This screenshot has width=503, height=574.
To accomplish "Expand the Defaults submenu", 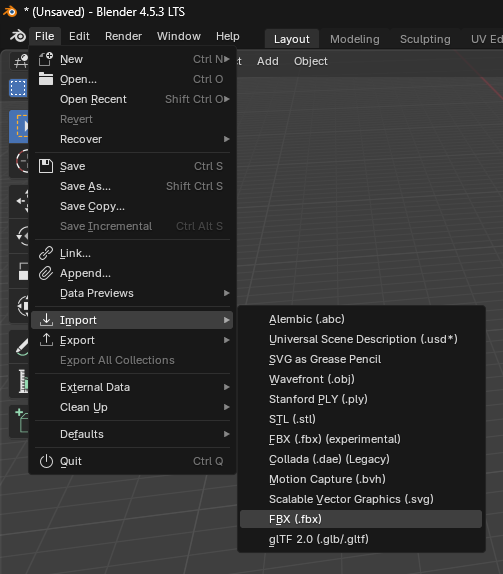I will (132, 434).
